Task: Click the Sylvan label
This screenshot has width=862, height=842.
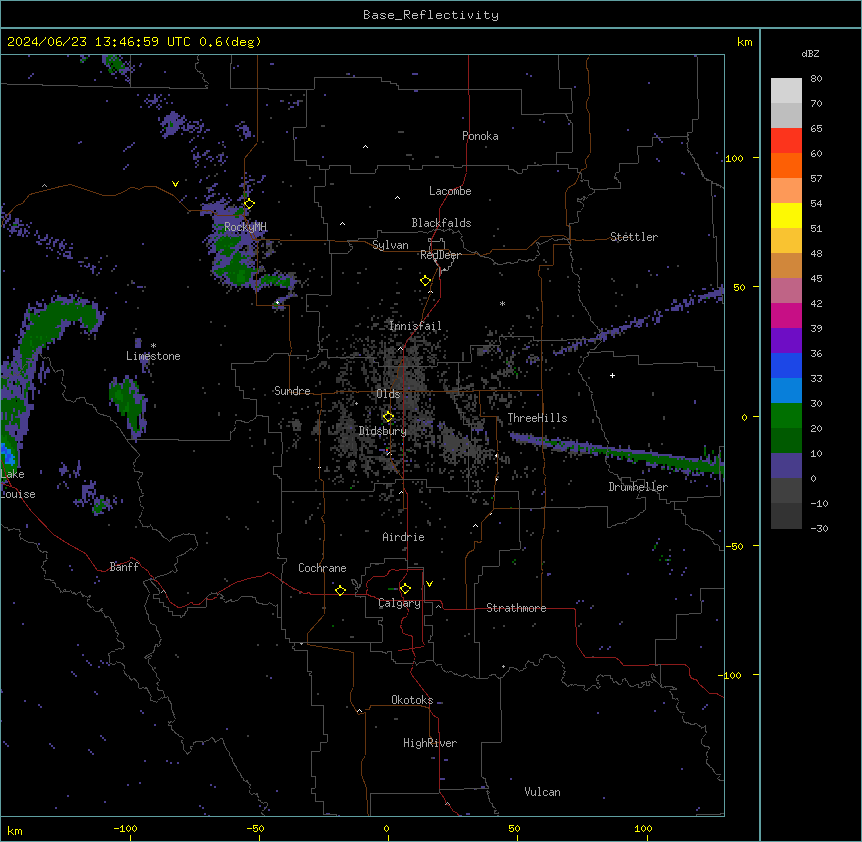Action: click(390, 245)
